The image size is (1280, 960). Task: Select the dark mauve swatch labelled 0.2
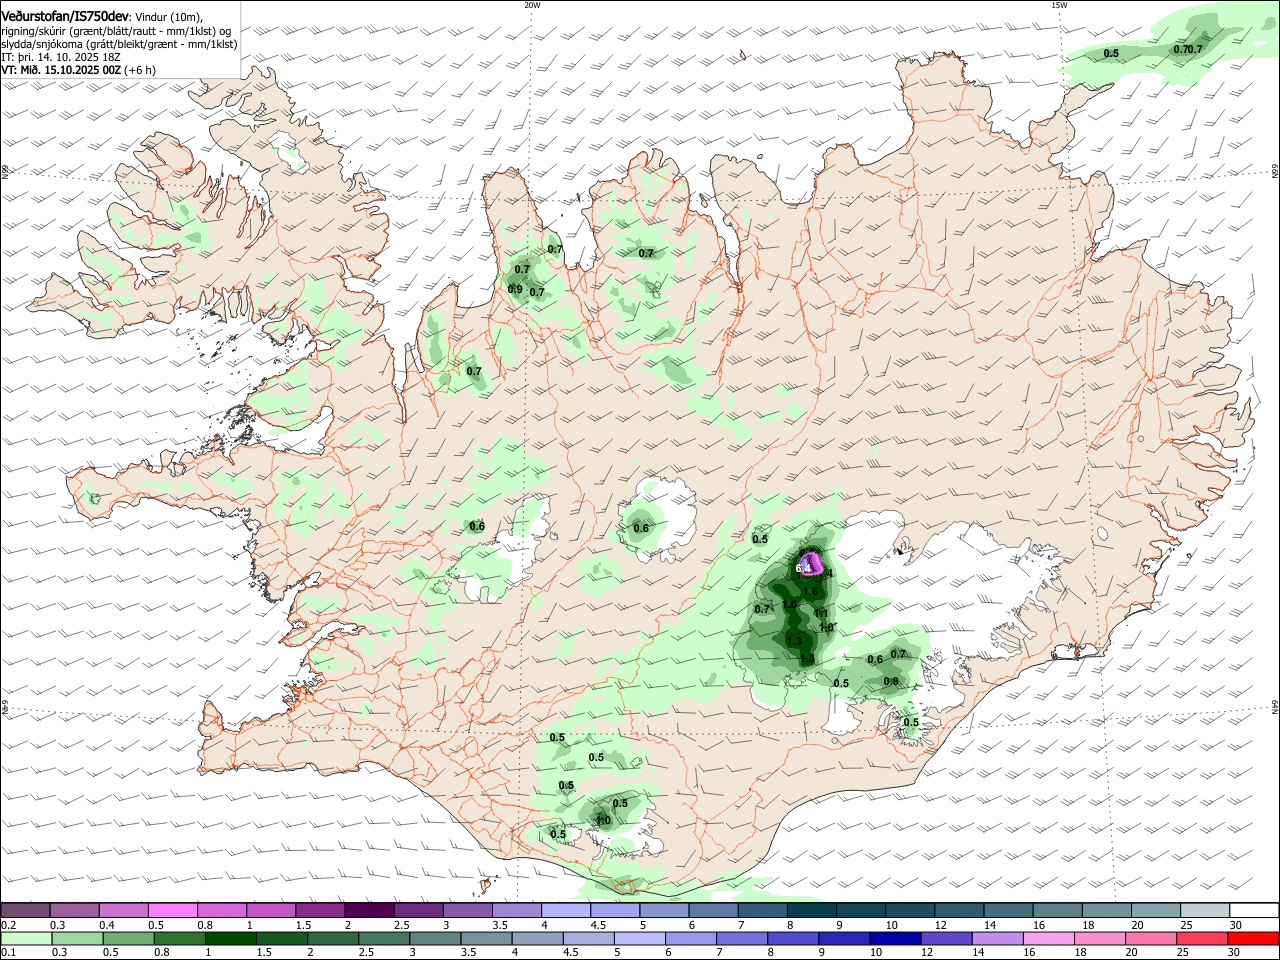coord(25,910)
